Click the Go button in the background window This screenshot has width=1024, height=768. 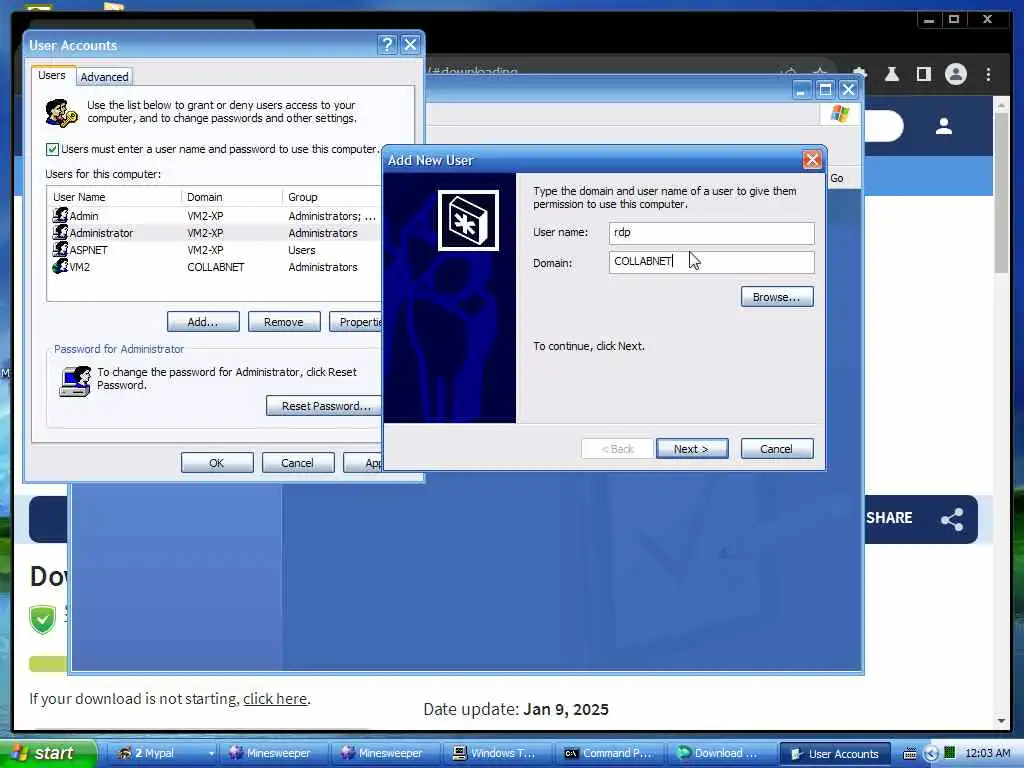837,178
